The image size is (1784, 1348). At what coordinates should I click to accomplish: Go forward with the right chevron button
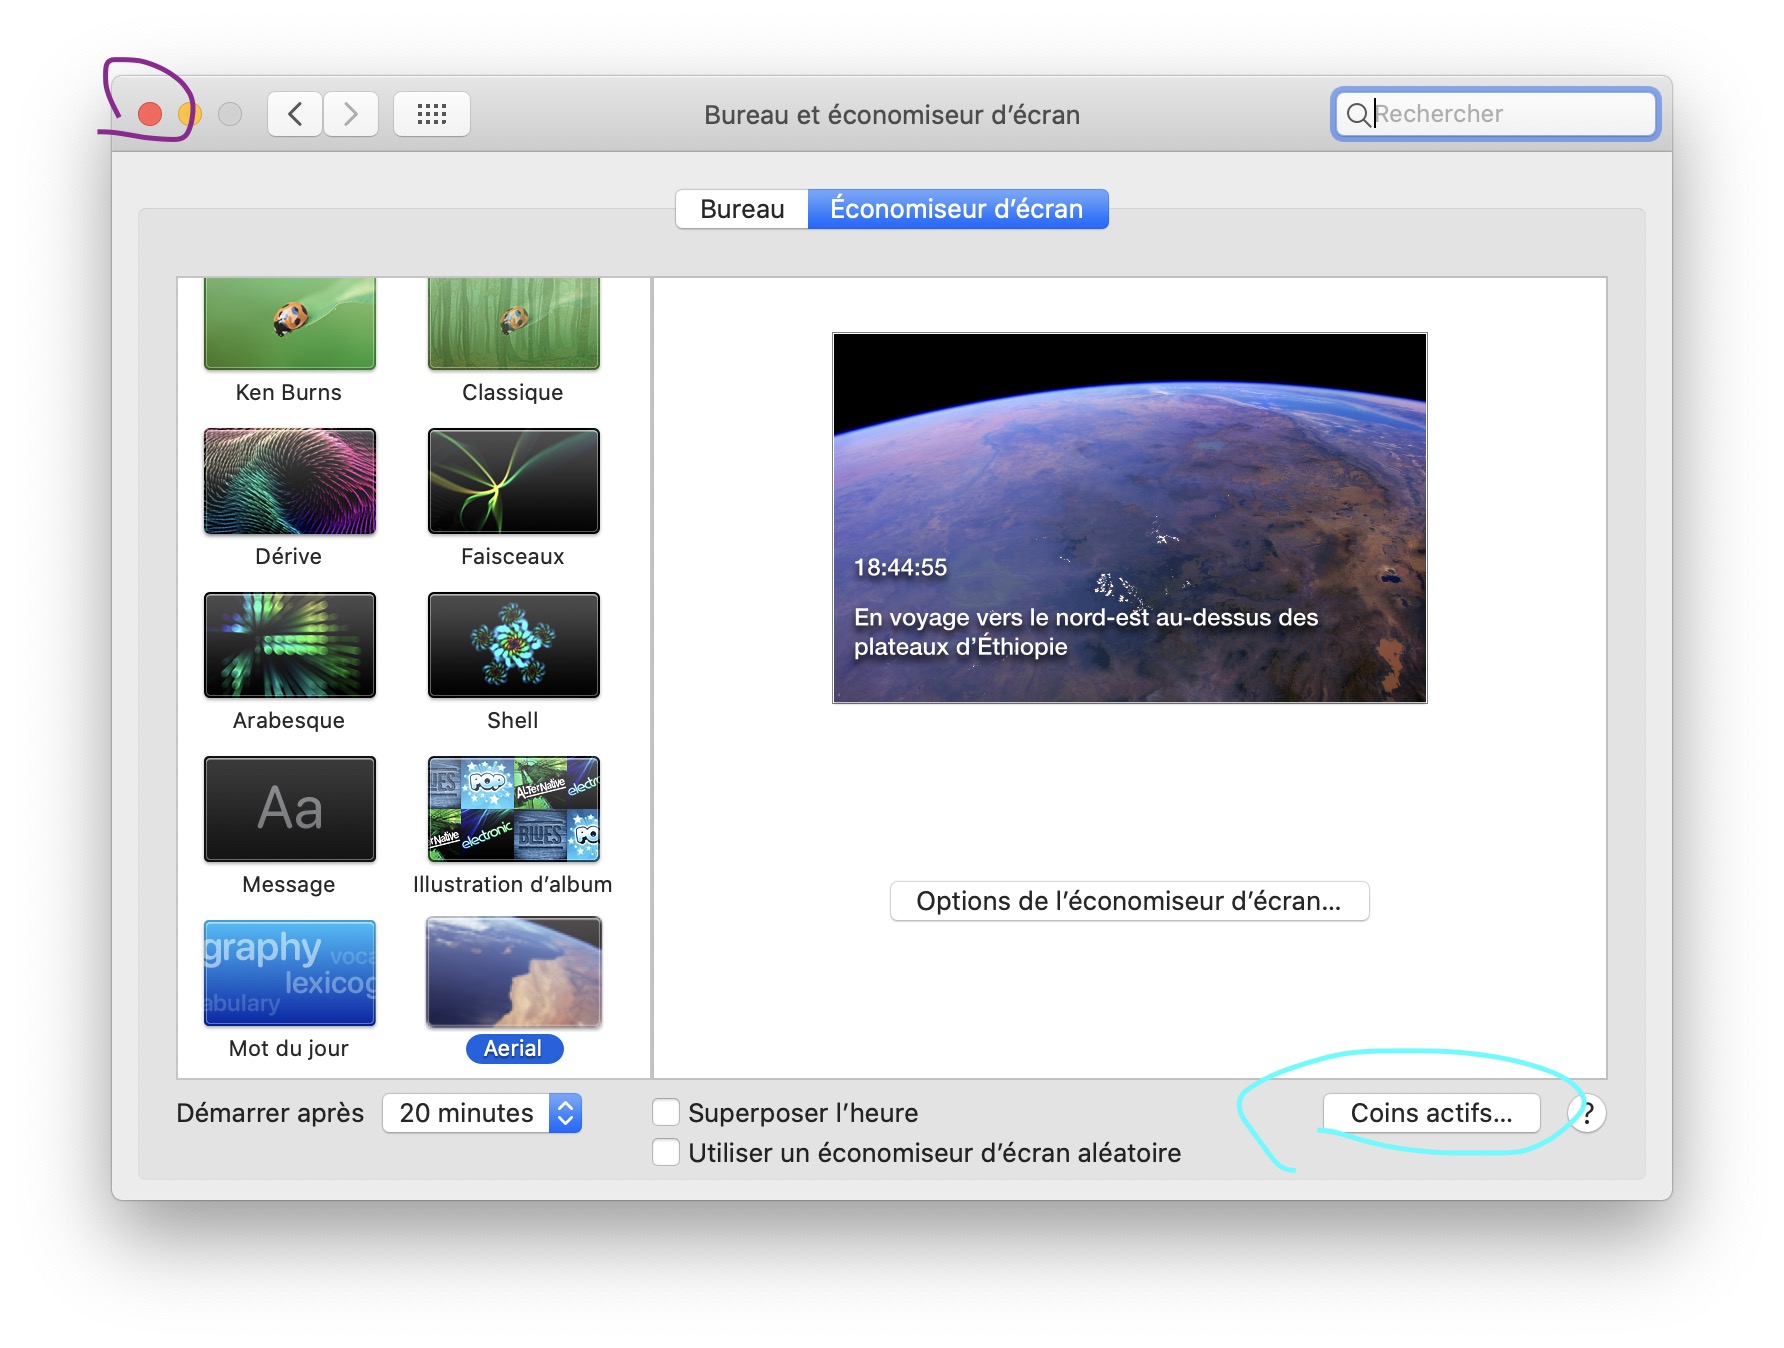click(351, 114)
